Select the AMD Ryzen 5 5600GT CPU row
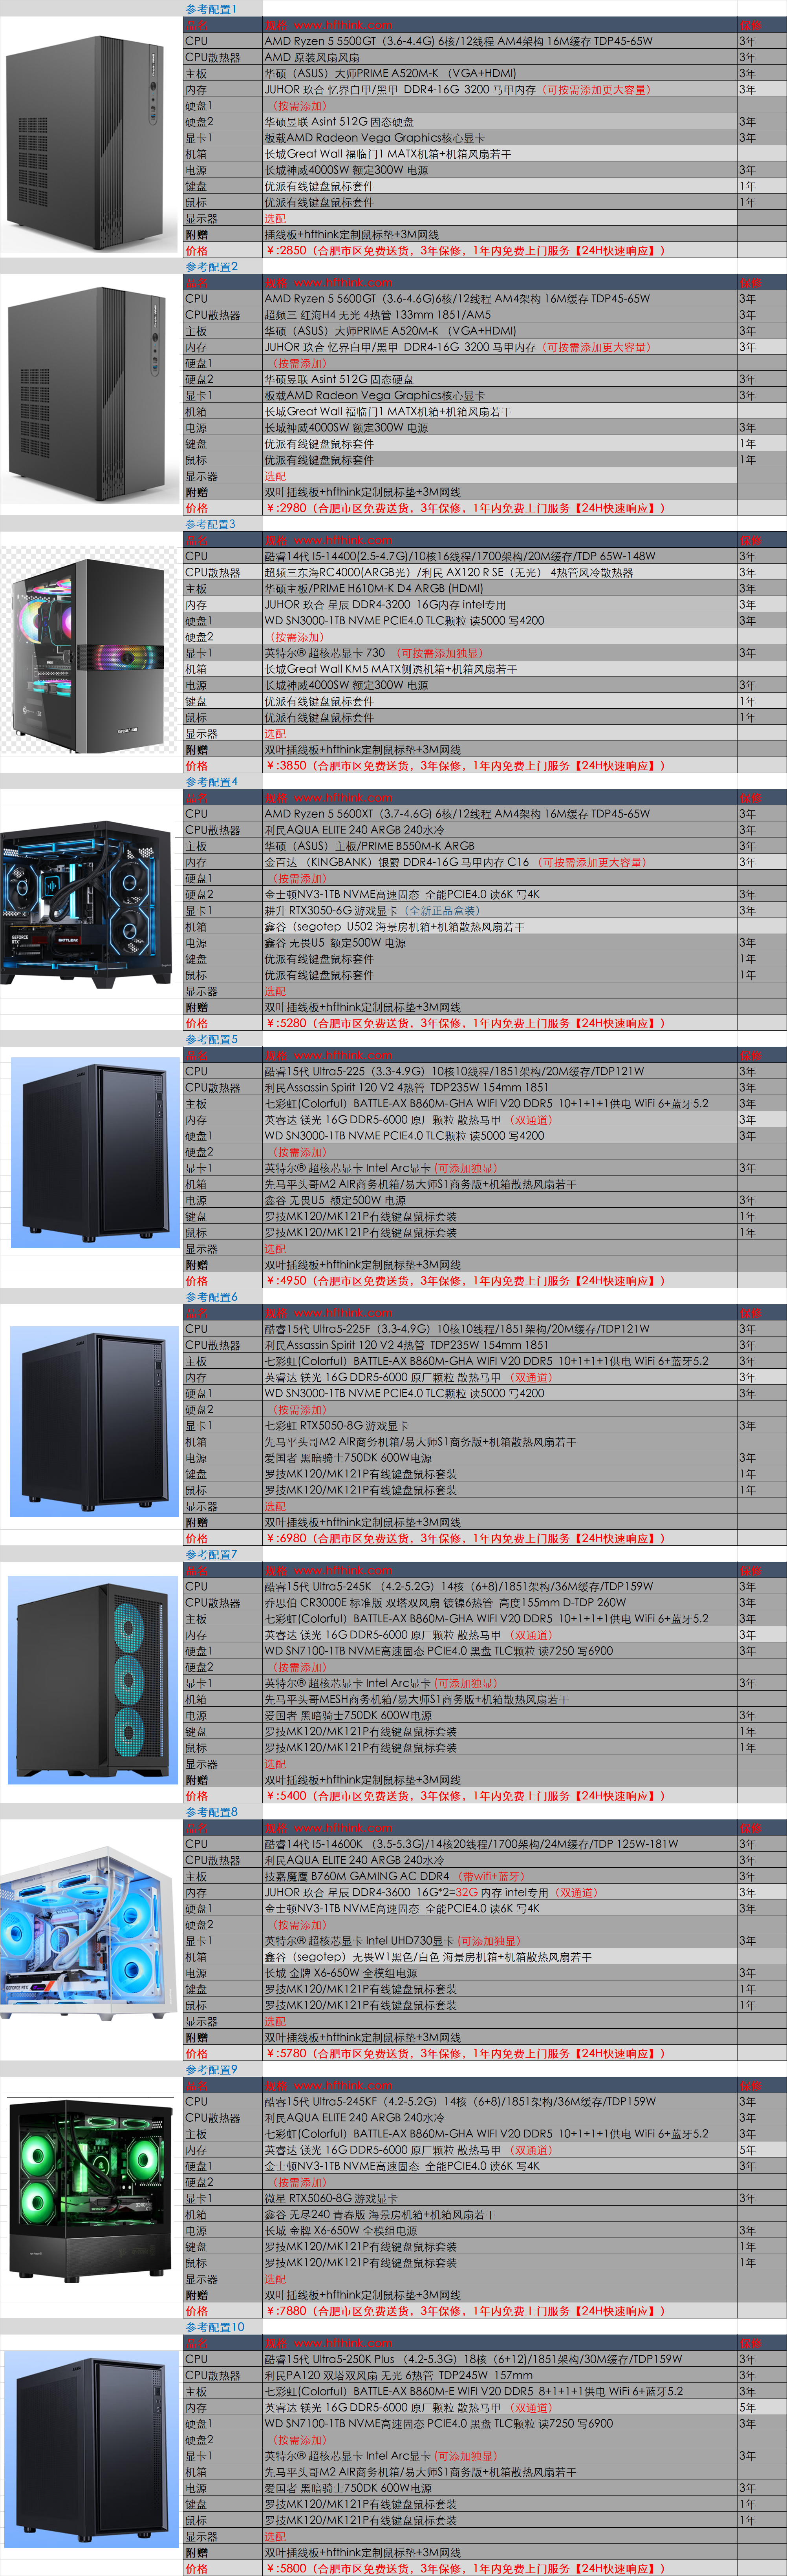The width and height of the screenshot is (787, 2576). pyautogui.click(x=485, y=299)
